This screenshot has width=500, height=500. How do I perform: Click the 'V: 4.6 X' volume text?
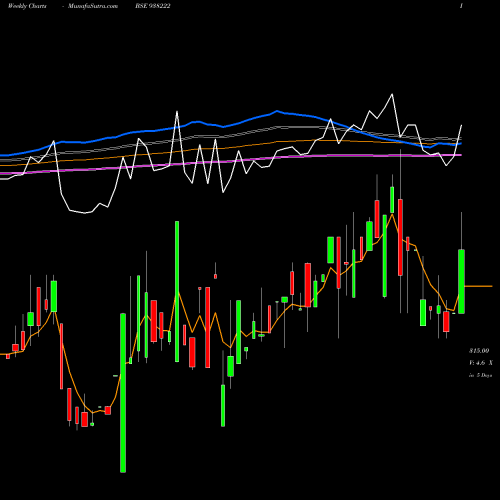(x=481, y=363)
